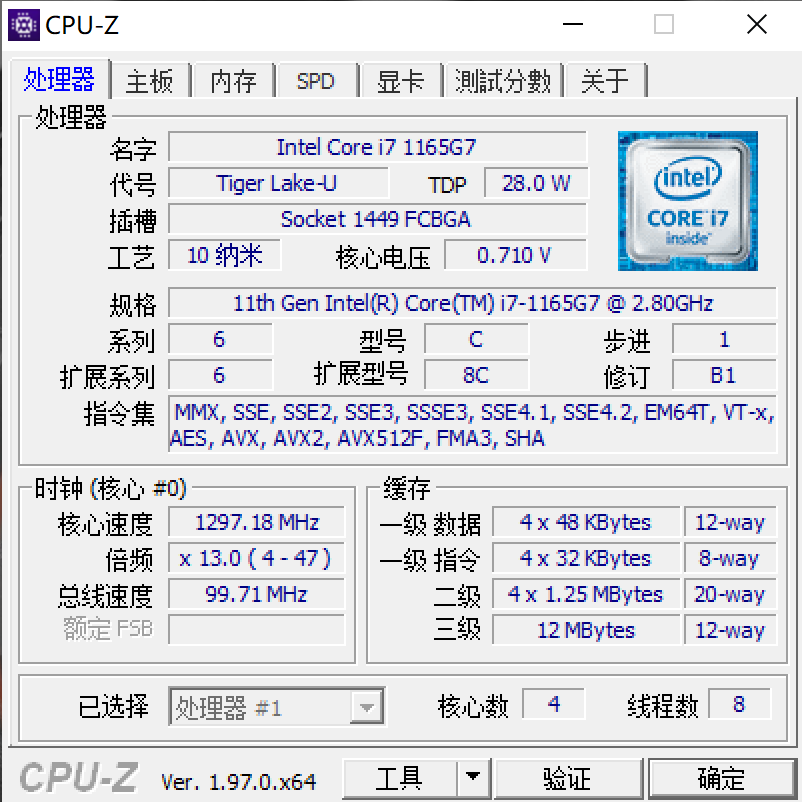The image size is (802, 802).
Task: Click the 验证 button
Action: (x=567, y=777)
